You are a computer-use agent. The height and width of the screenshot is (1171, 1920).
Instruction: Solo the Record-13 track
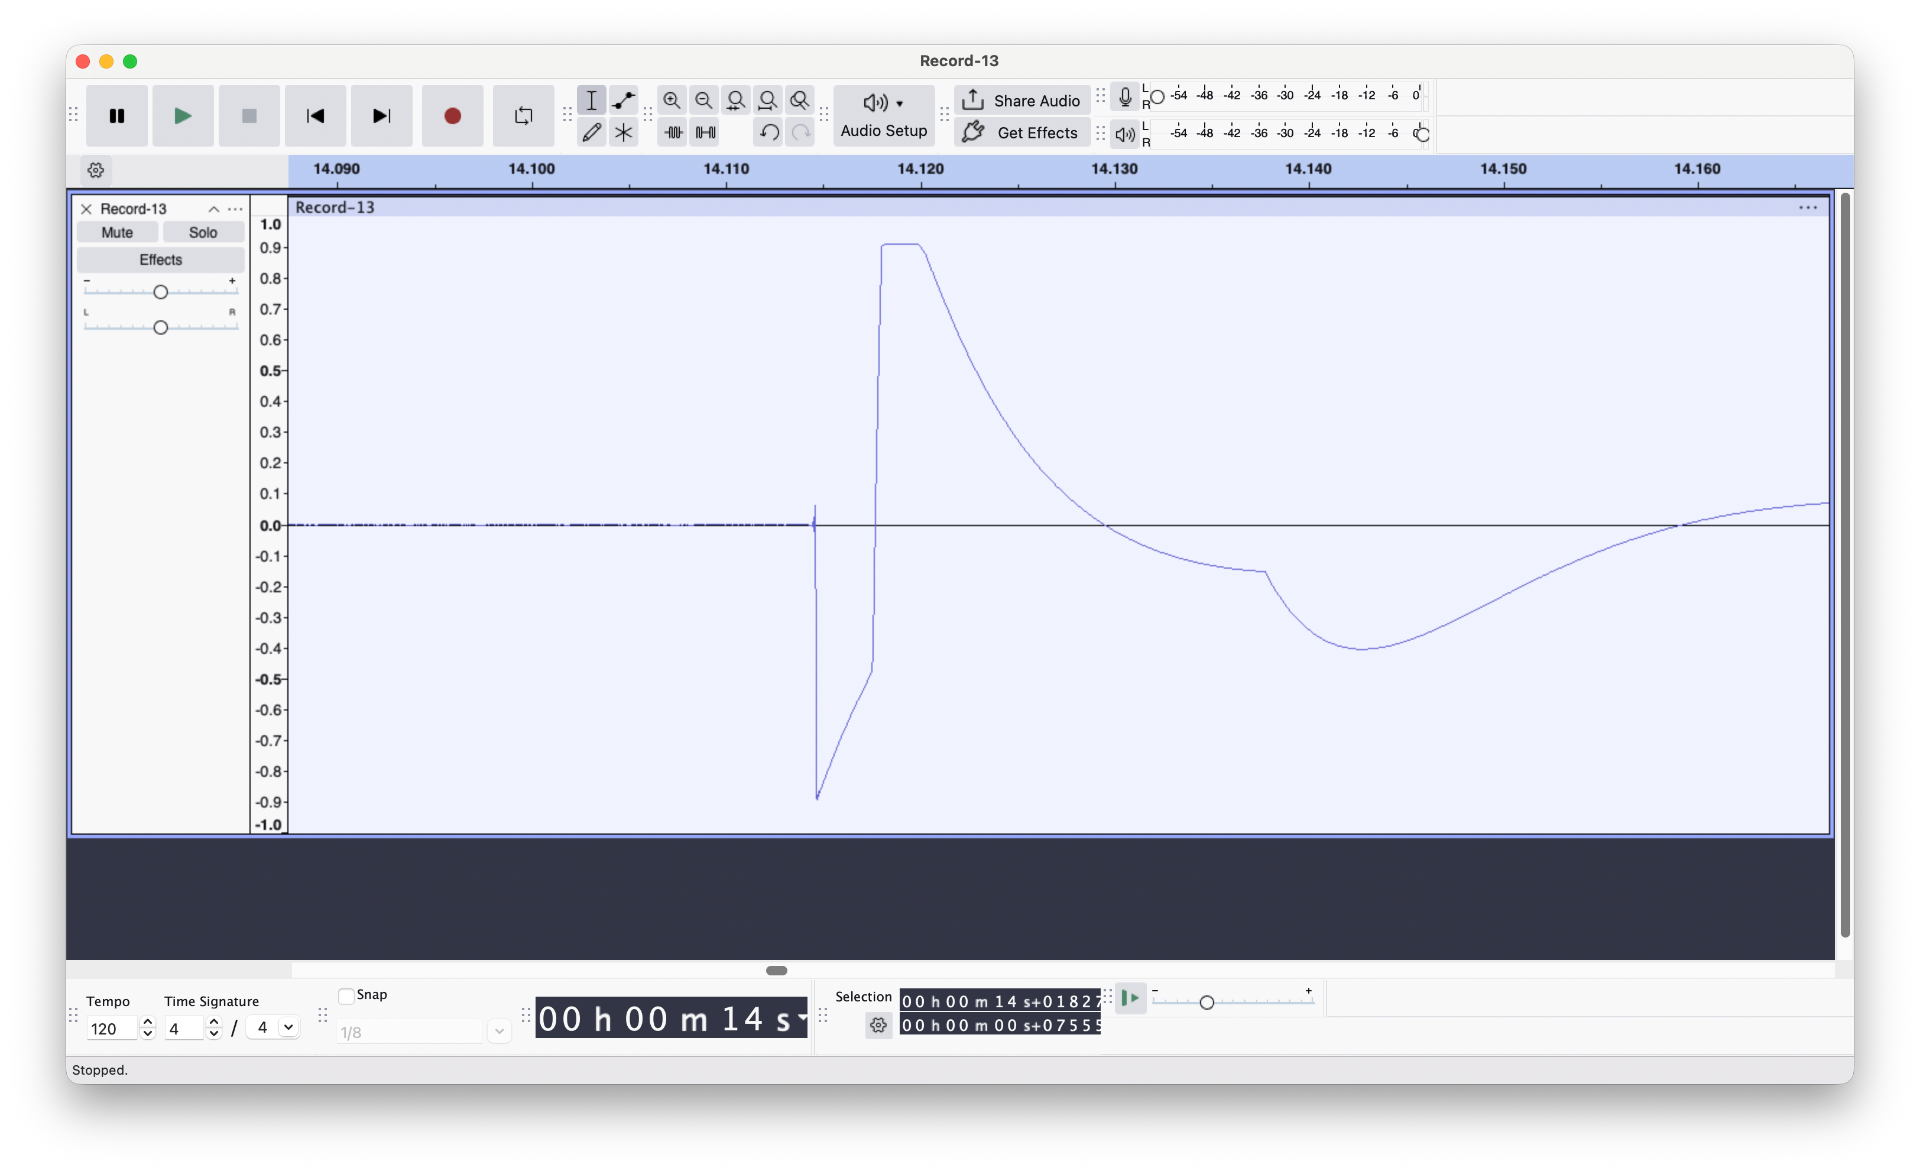pos(204,231)
